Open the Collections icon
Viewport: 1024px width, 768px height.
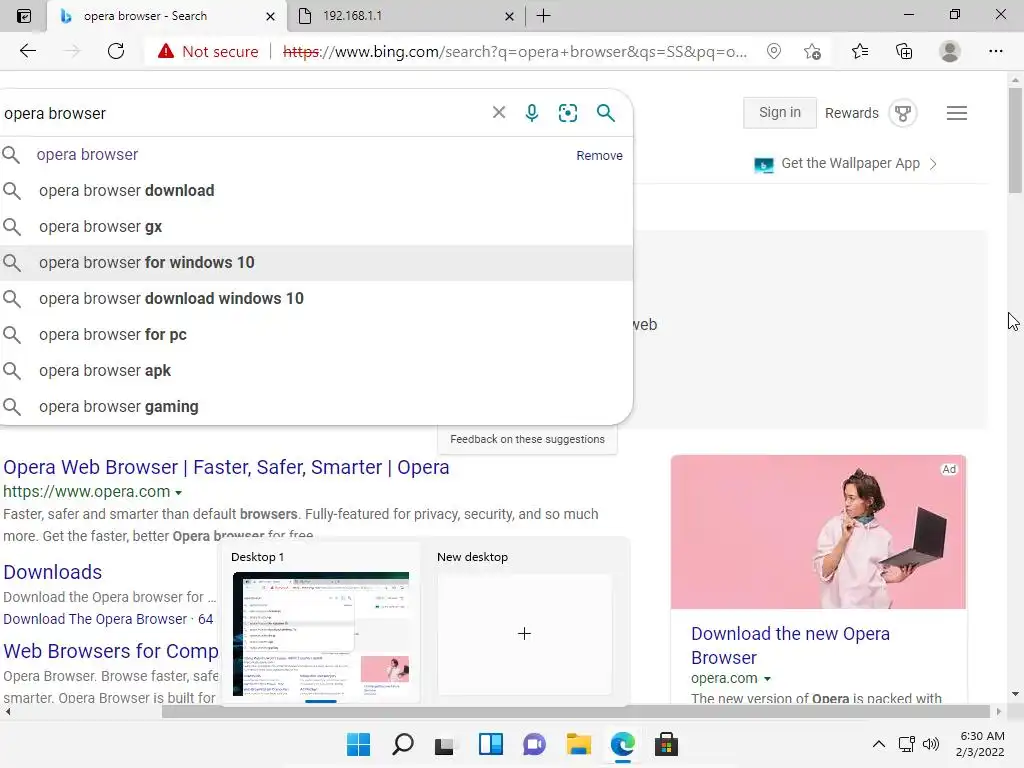coord(904,51)
